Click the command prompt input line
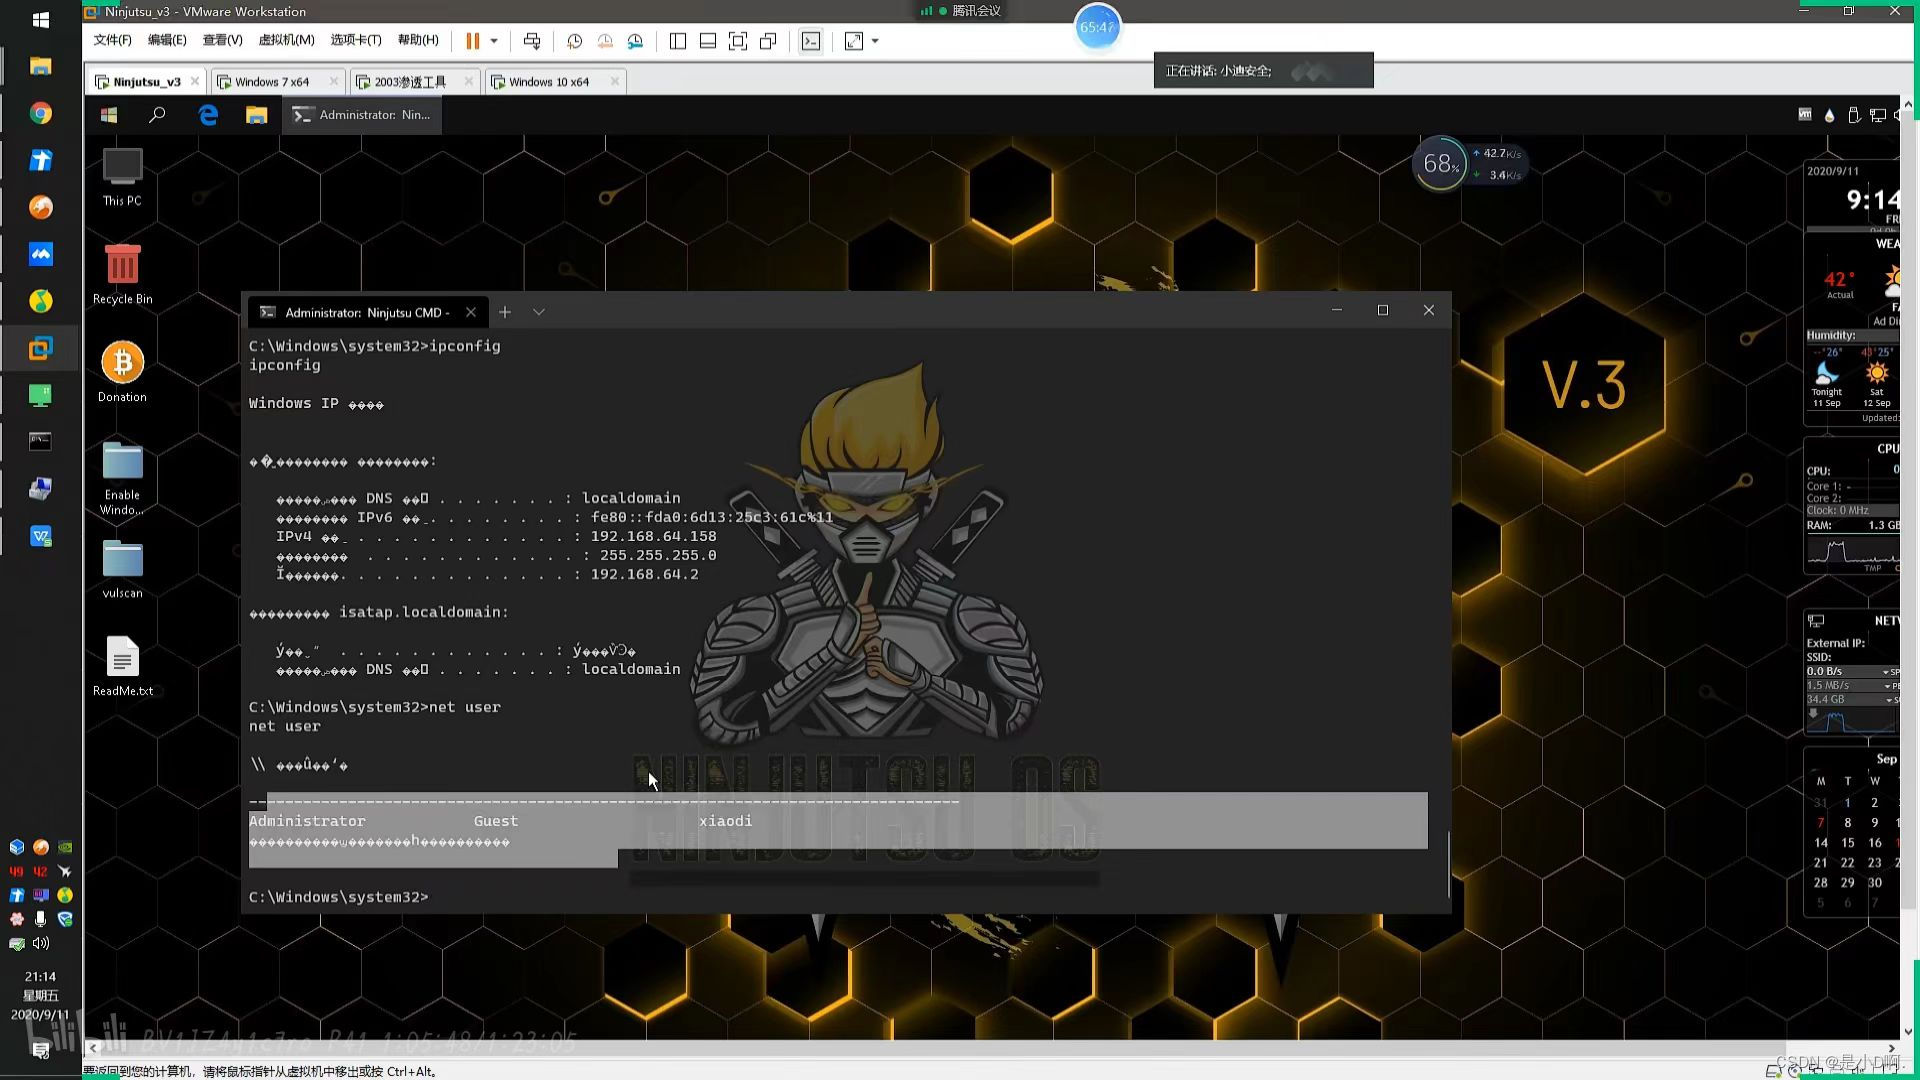The width and height of the screenshot is (1920, 1080). point(339,897)
